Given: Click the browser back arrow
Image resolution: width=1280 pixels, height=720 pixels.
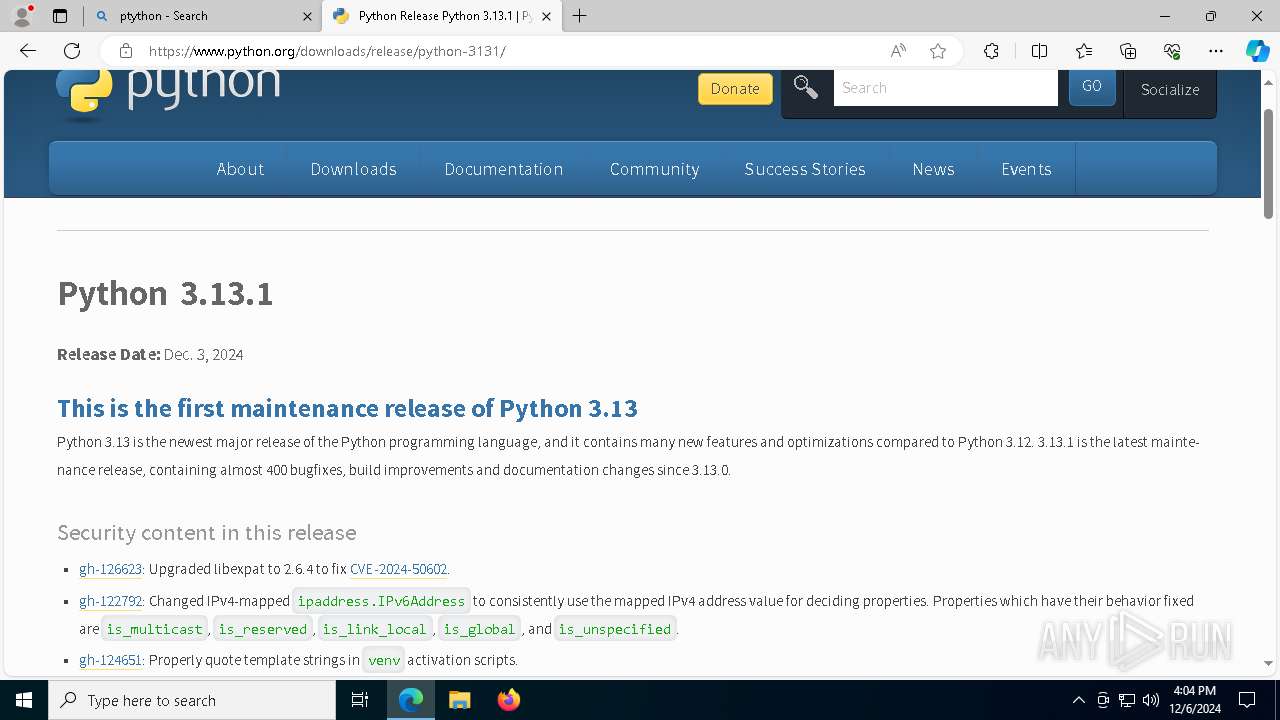Looking at the screenshot, I should (x=28, y=51).
